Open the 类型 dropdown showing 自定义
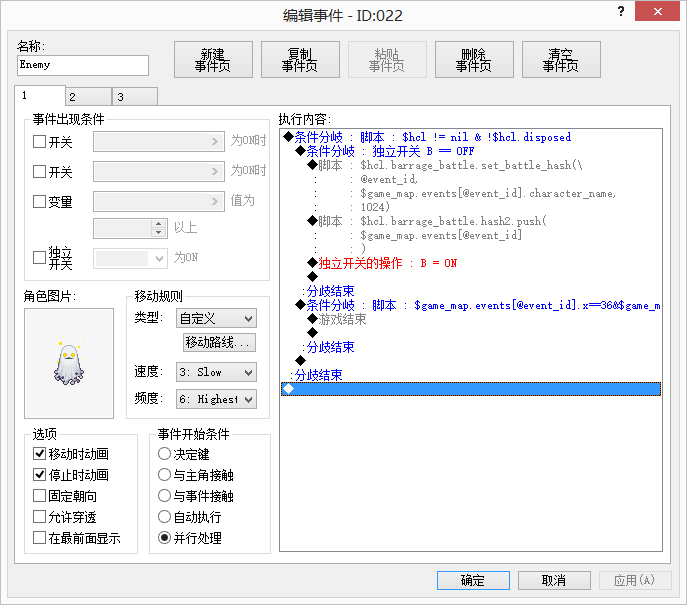The image size is (687, 605). click(x=216, y=318)
